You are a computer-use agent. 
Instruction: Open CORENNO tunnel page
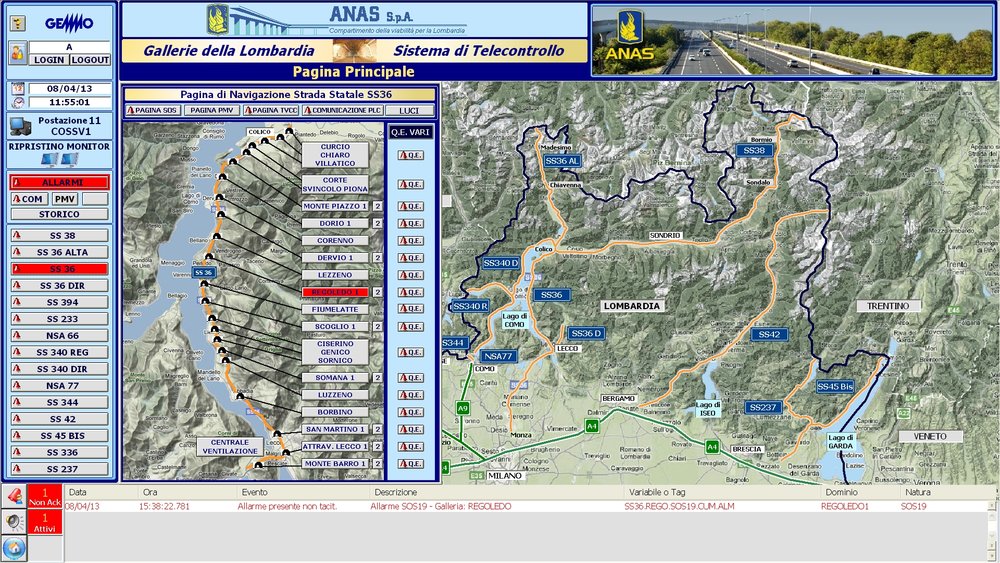pyautogui.click(x=335, y=240)
